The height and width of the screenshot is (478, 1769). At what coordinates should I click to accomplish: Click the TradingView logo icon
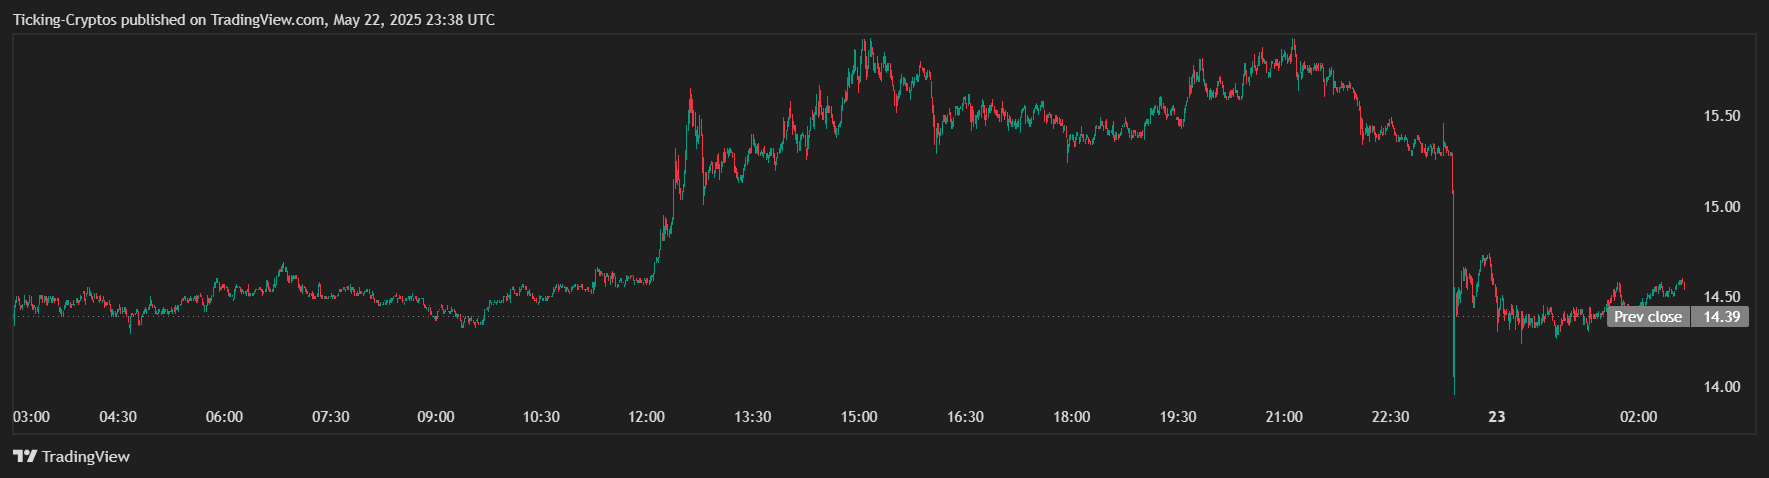point(25,457)
